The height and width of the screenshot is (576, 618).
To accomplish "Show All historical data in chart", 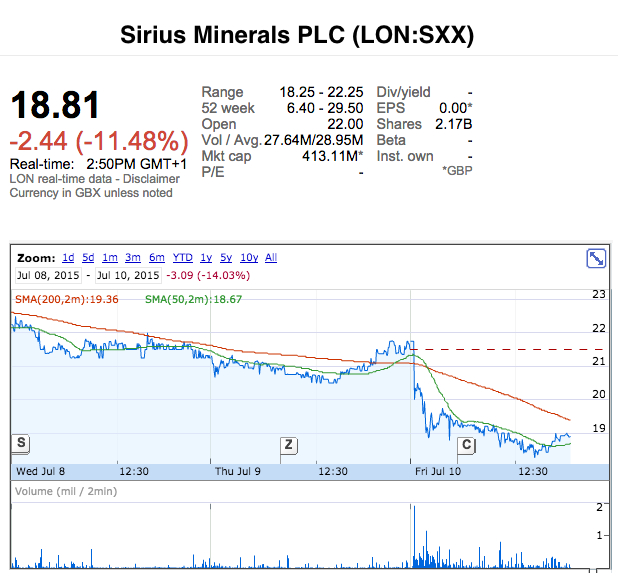I will coord(271,257).
